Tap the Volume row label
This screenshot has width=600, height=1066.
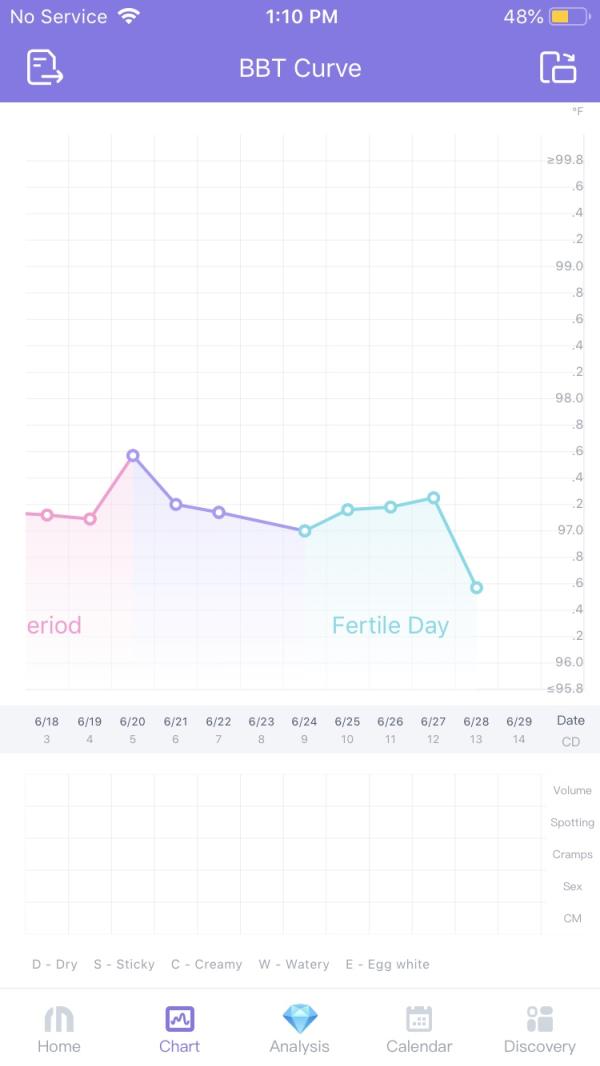(x=572, y=790)
